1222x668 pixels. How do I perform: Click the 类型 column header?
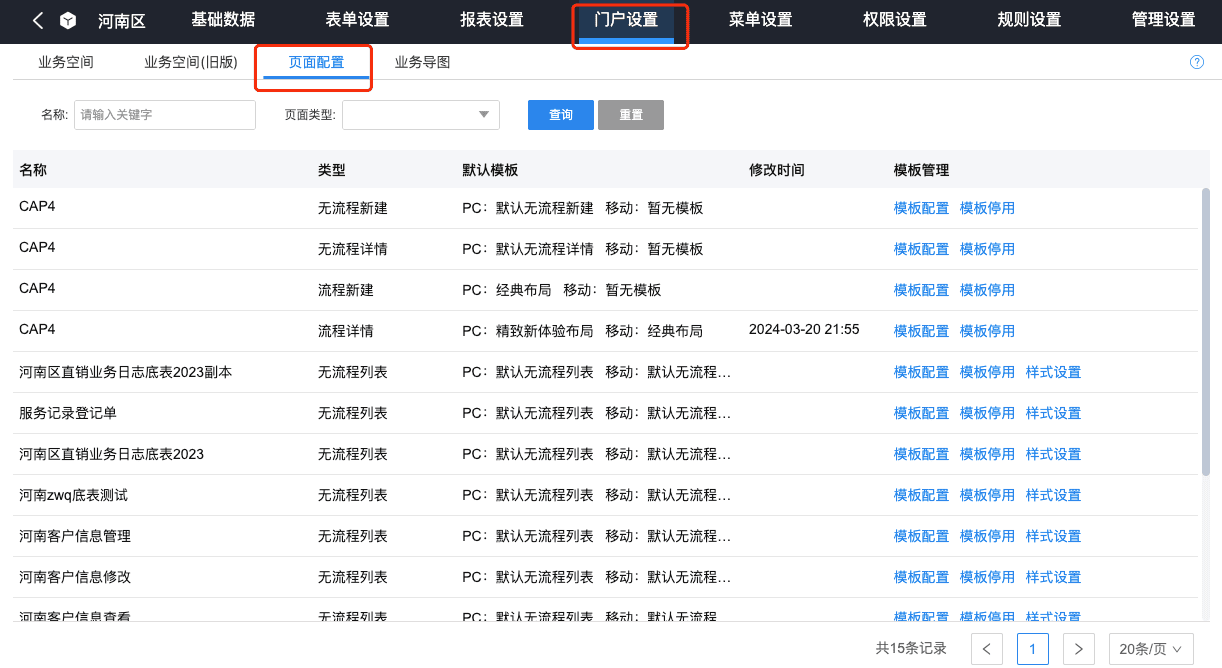coord(331,170)
